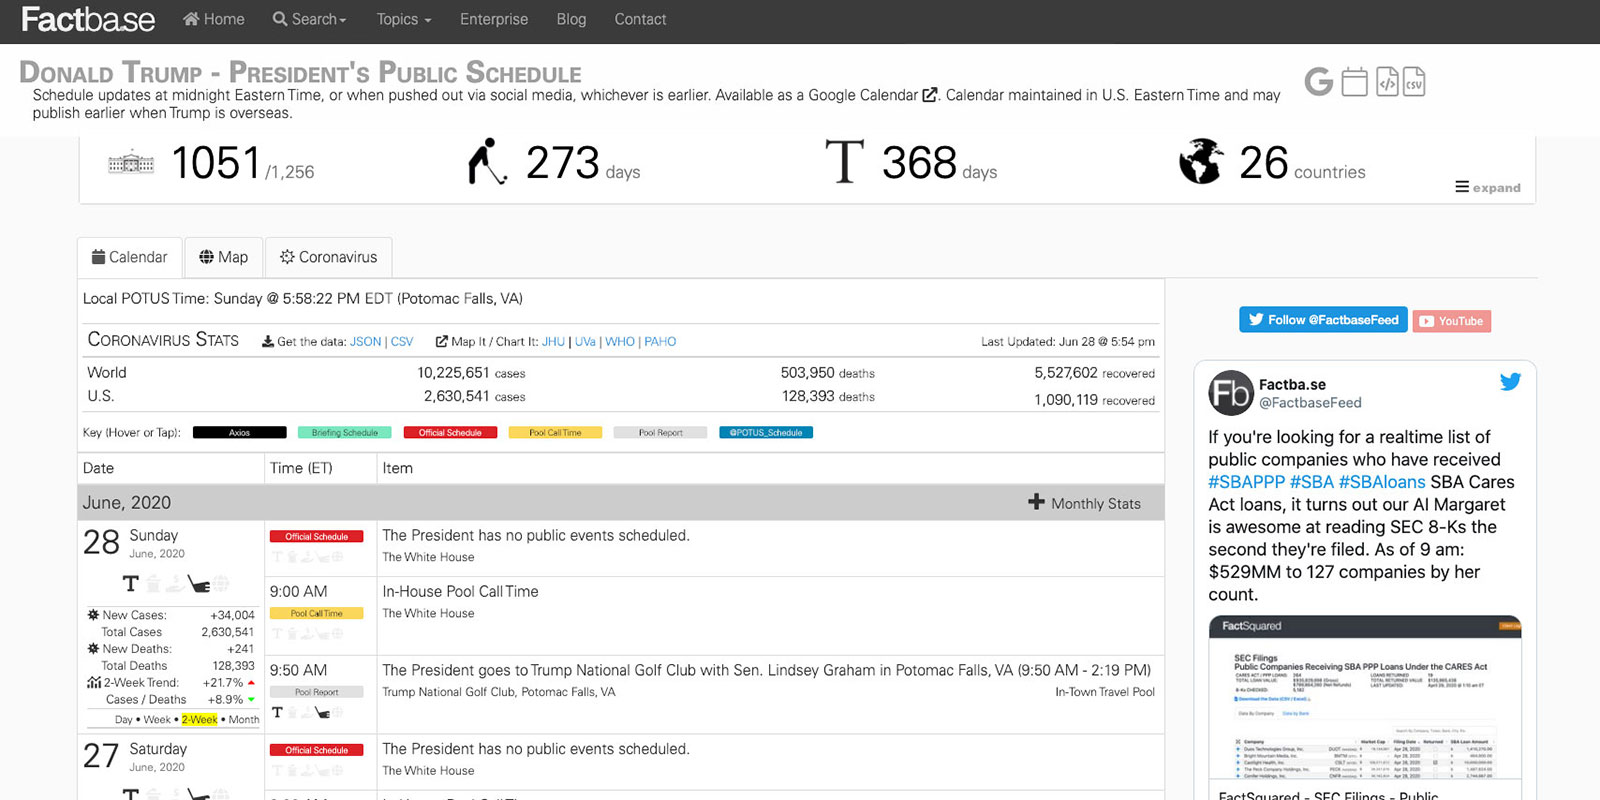Screen dimensions: 1600x800
Task: Click the T icon in 9:50 AM row
Action: point(277,712)
